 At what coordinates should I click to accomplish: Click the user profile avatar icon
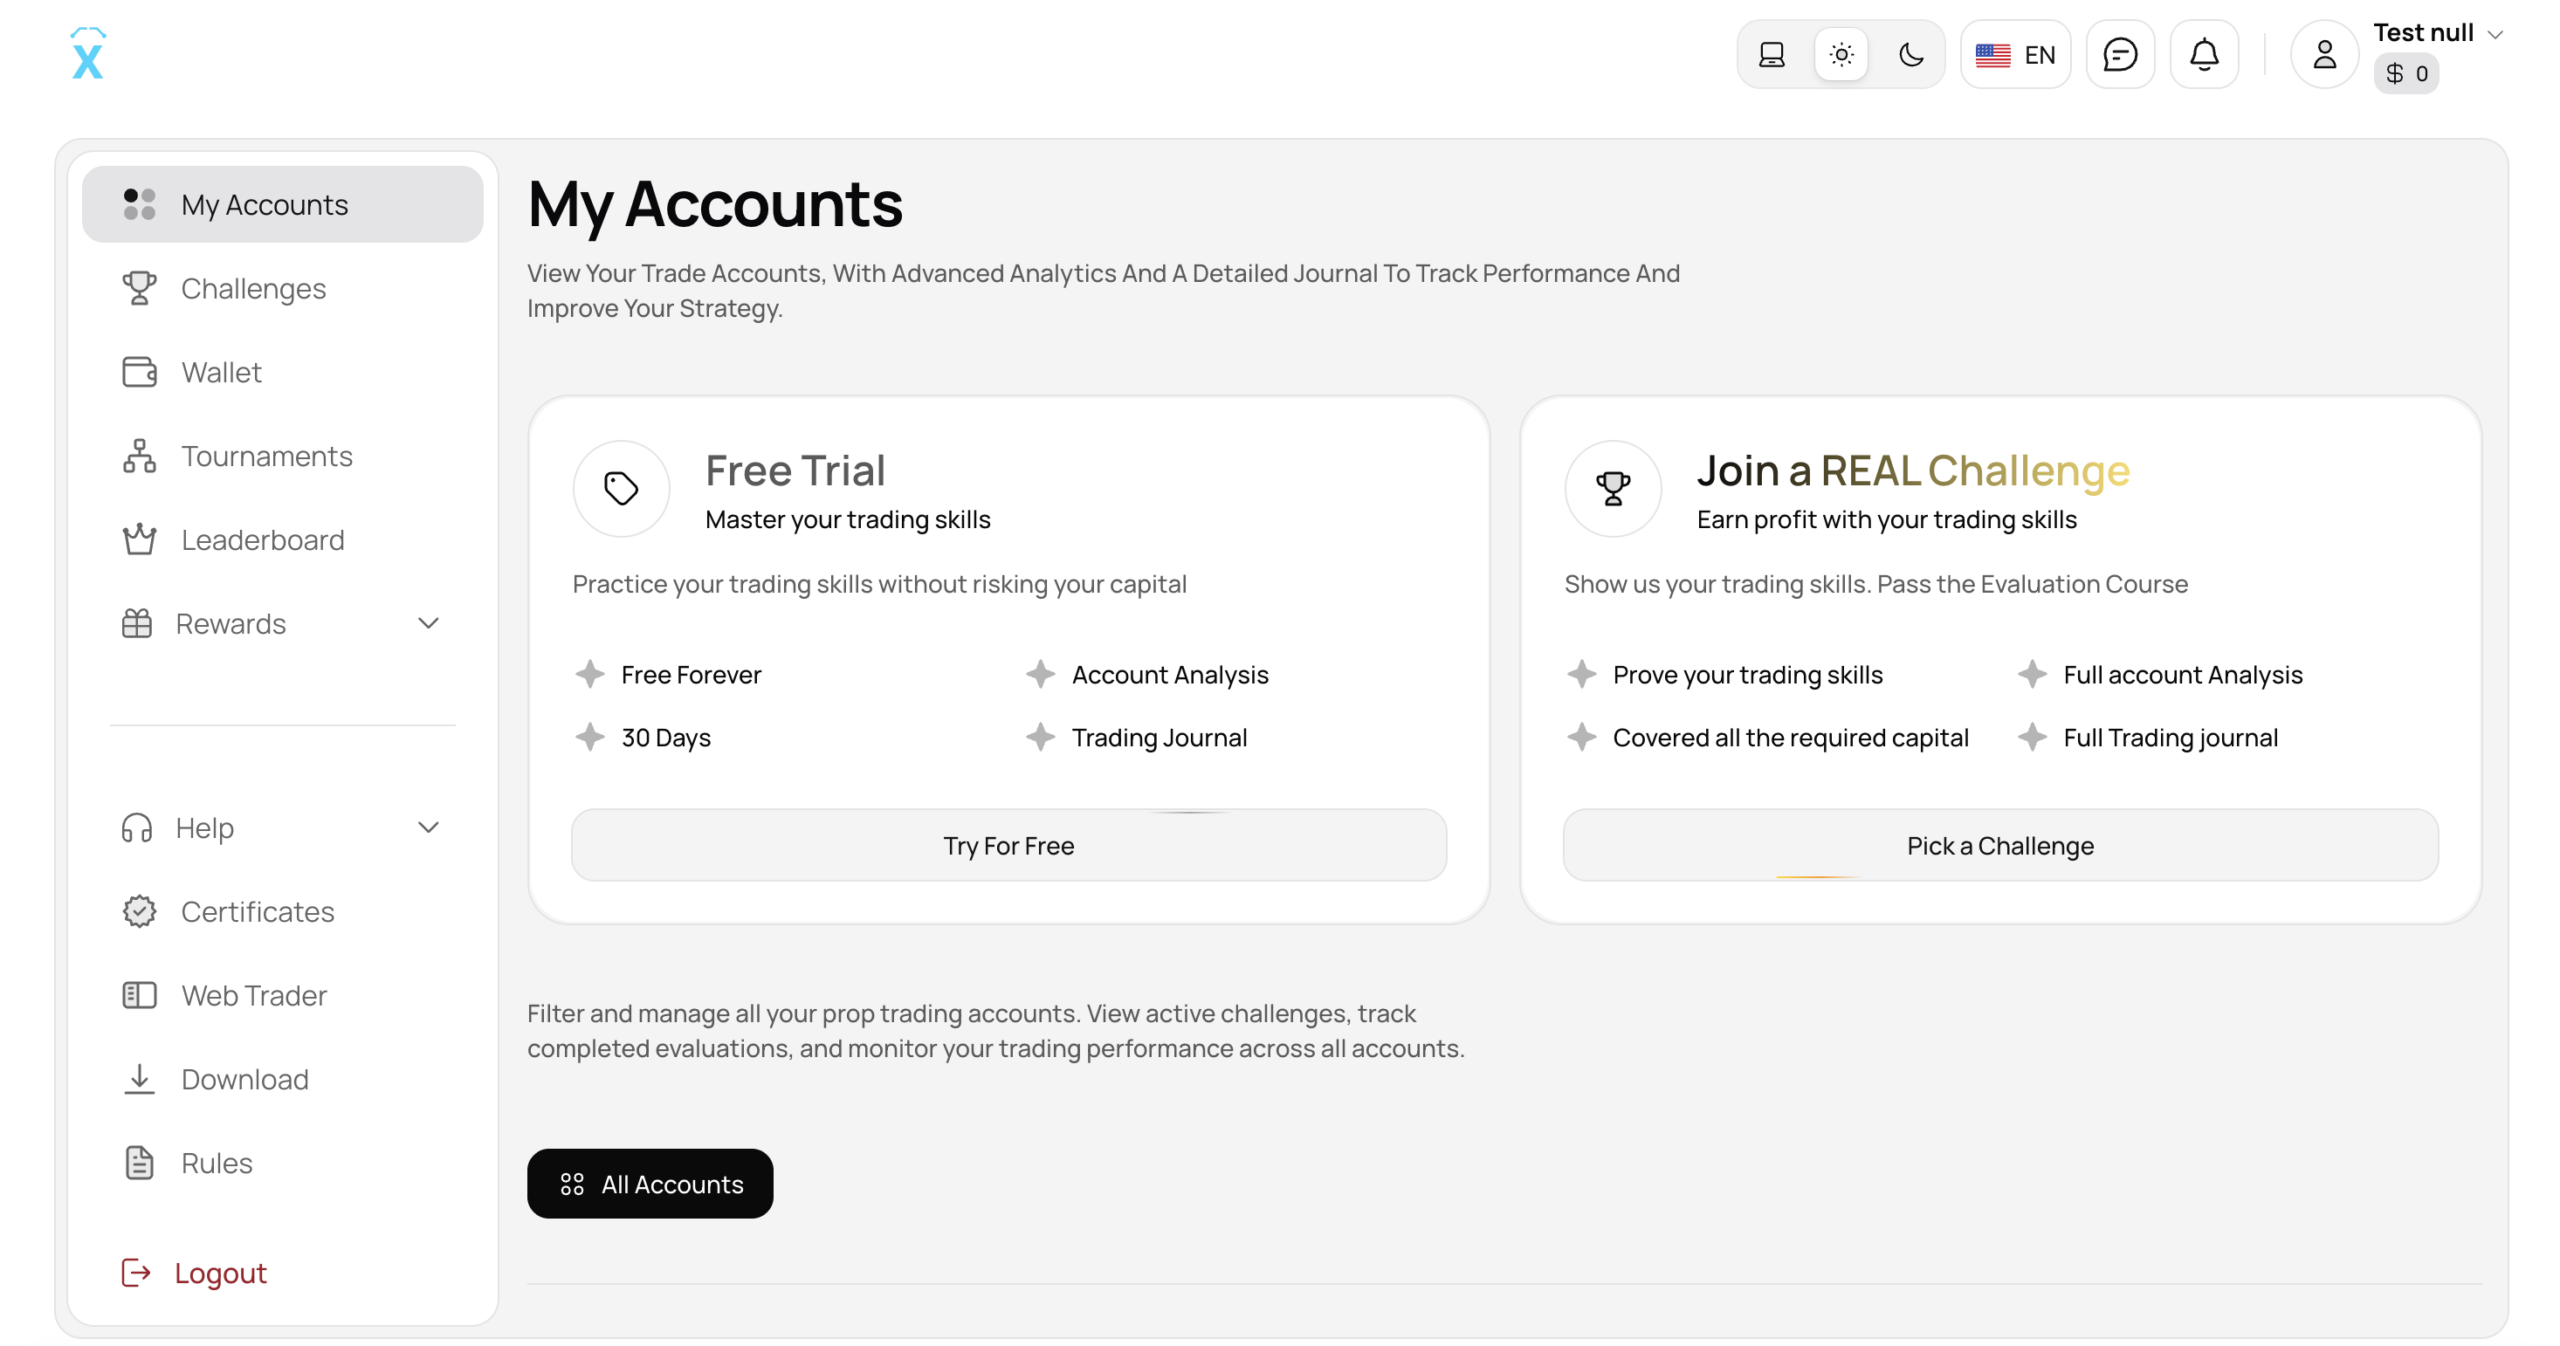click(x=2325, y=54)
